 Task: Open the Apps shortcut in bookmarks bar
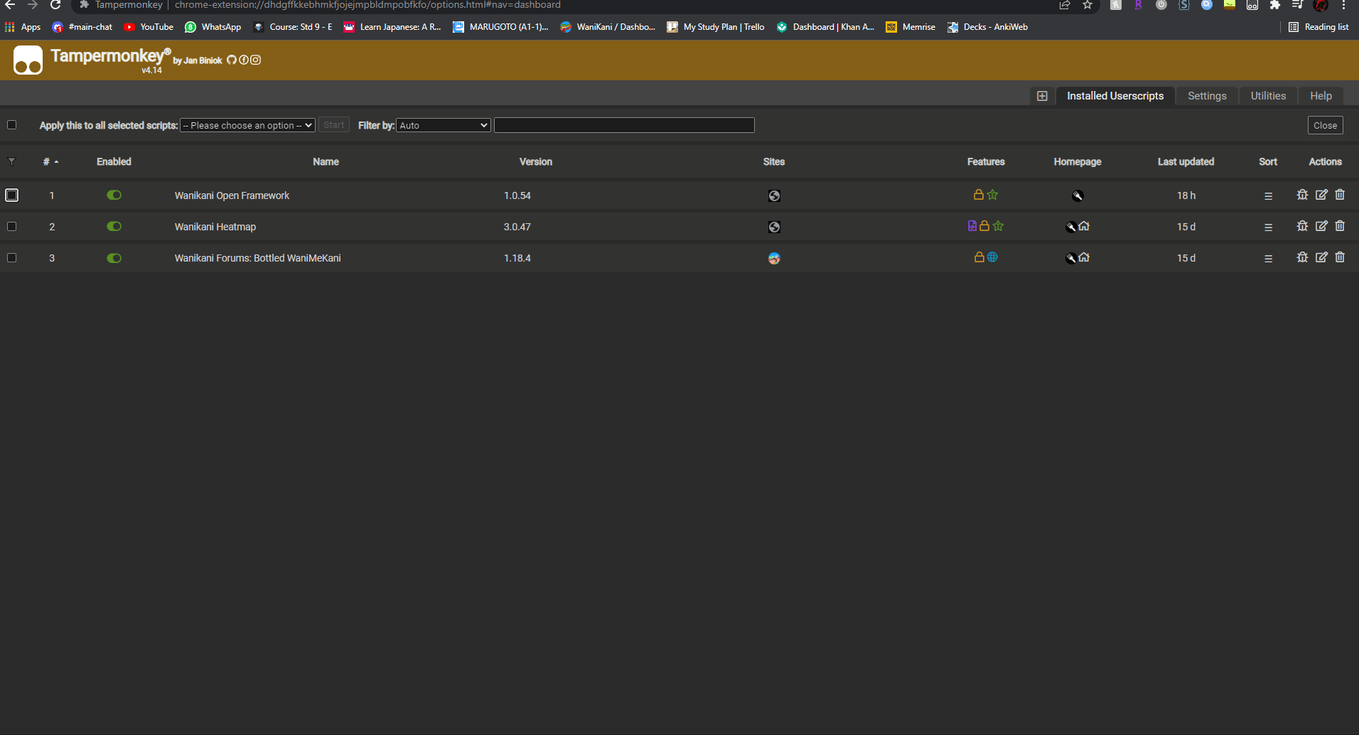(x=23, y=27)
